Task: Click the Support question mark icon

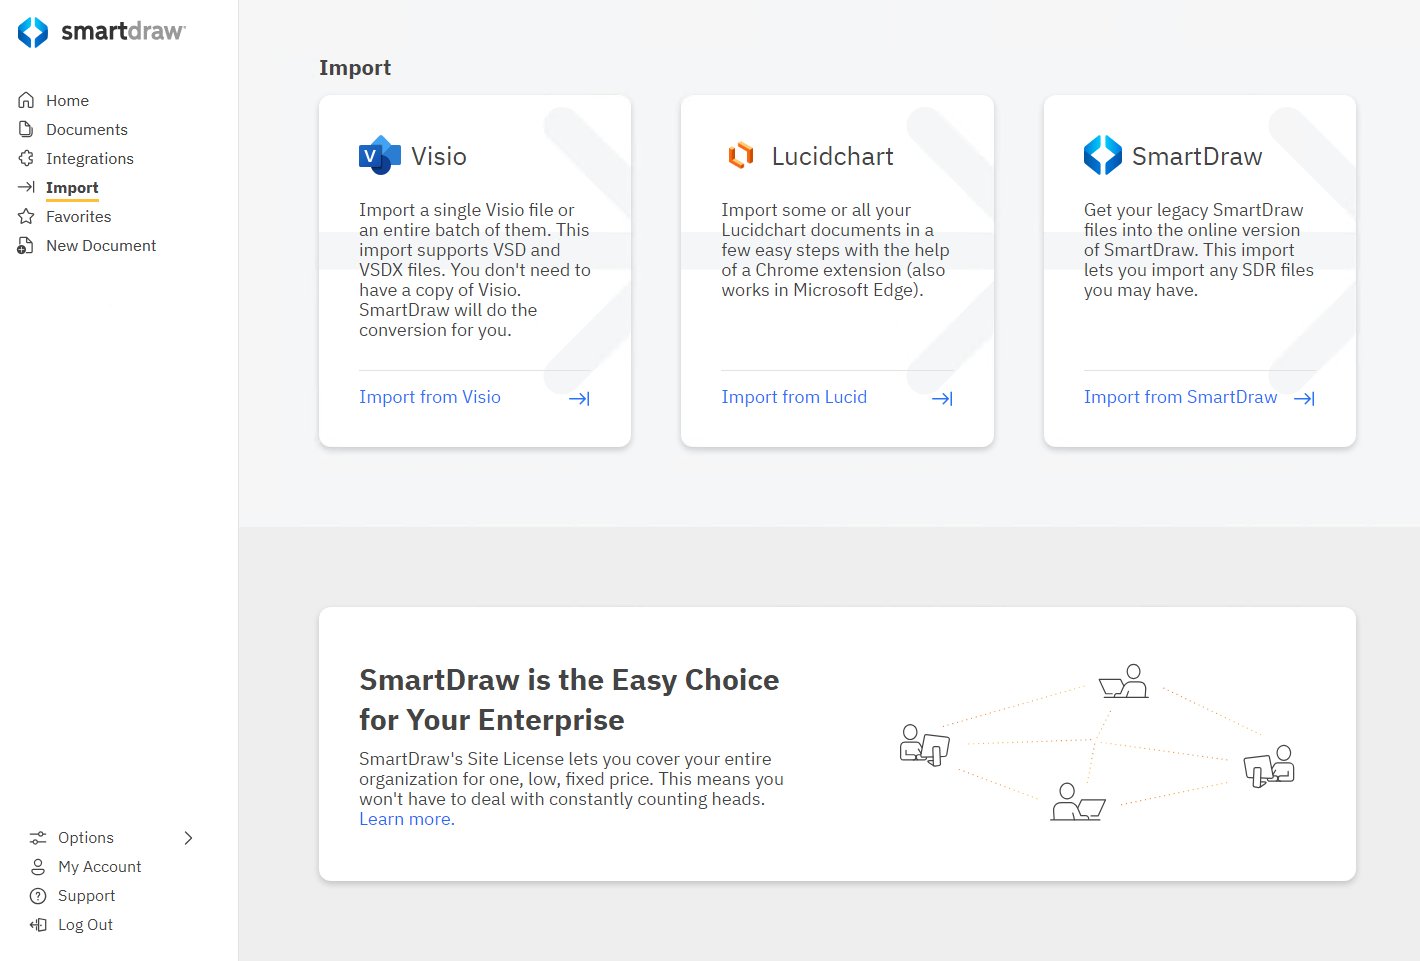Action: pyautogui.click(x=37, y=895)
